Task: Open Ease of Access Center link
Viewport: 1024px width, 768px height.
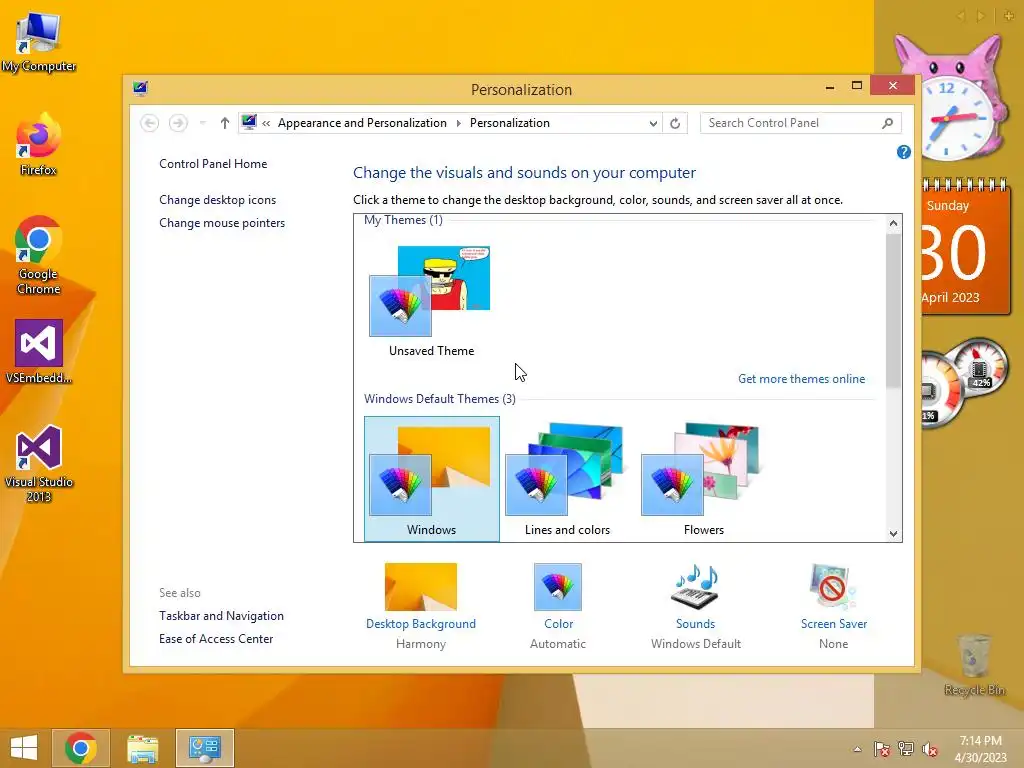Action: tap(216, 639)
